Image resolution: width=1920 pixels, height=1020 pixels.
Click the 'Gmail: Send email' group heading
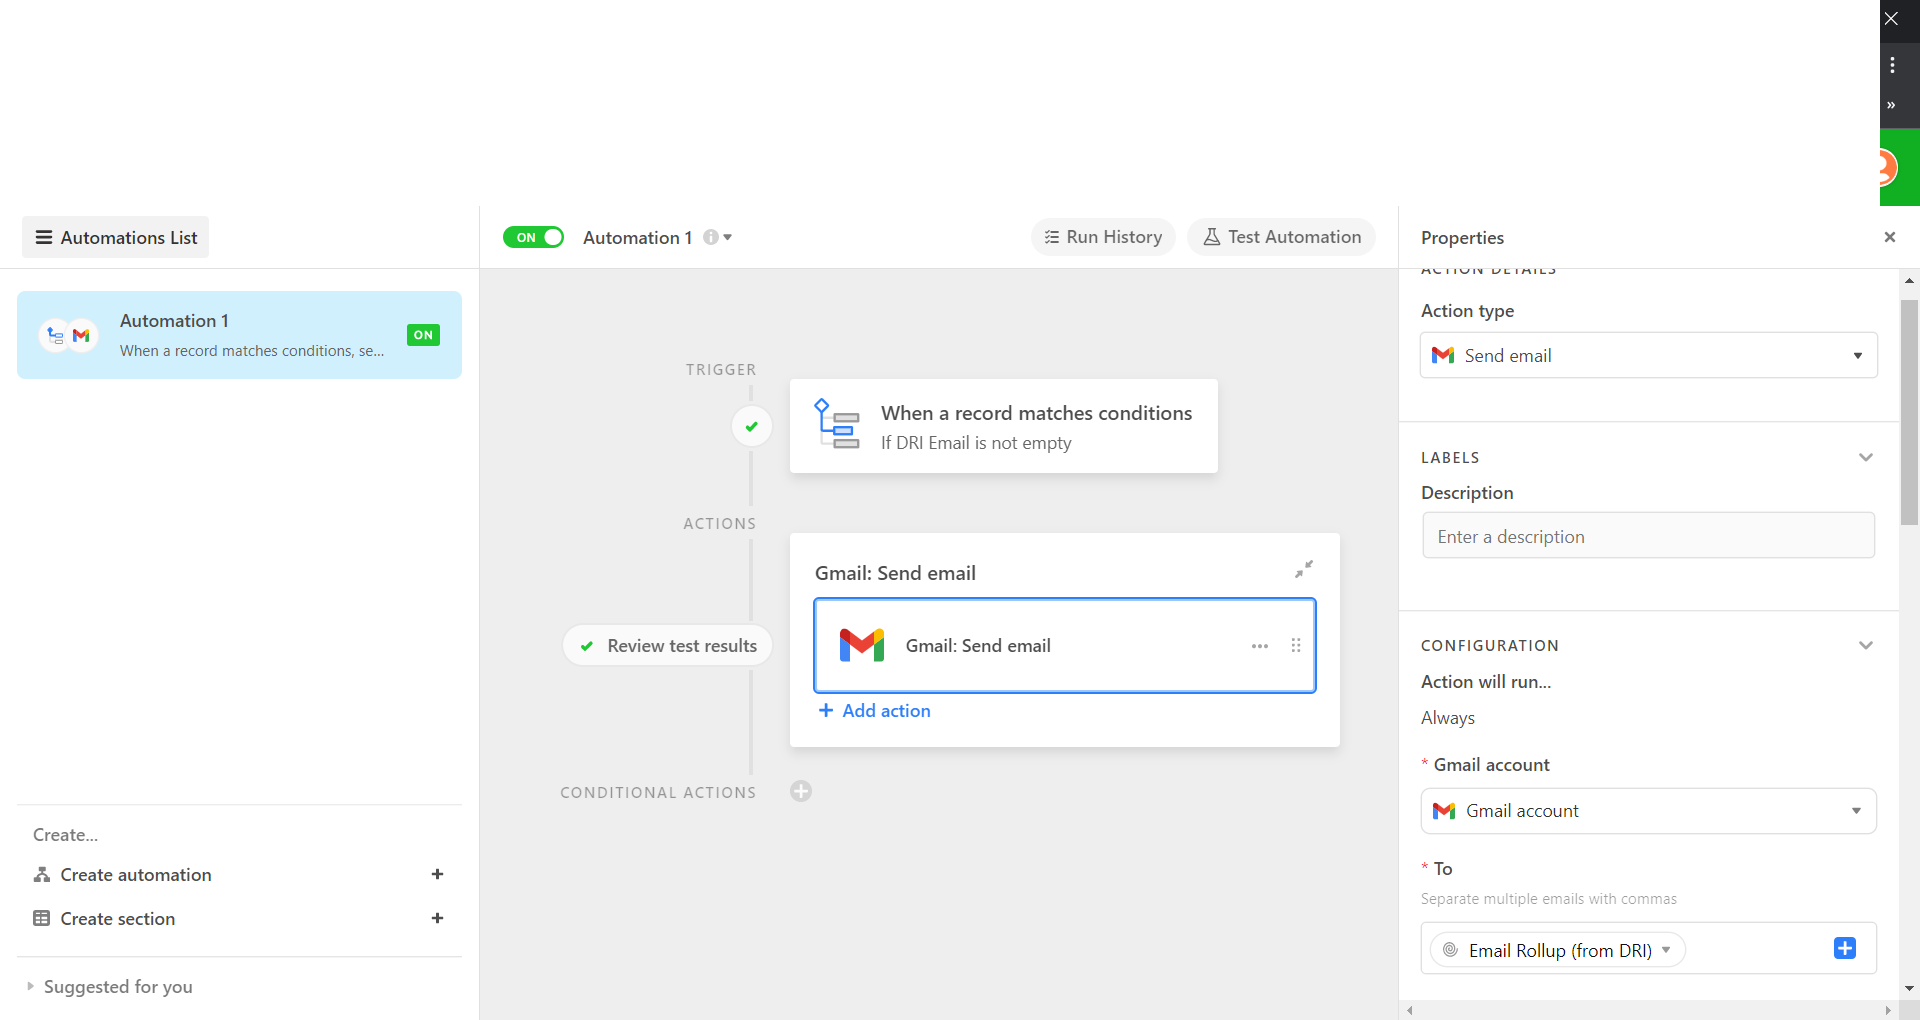(895, 573)
